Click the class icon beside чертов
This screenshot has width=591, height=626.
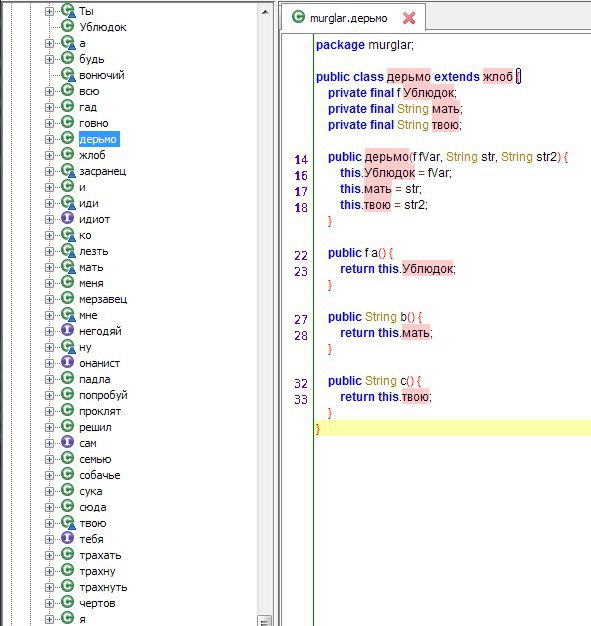point(67,602)
